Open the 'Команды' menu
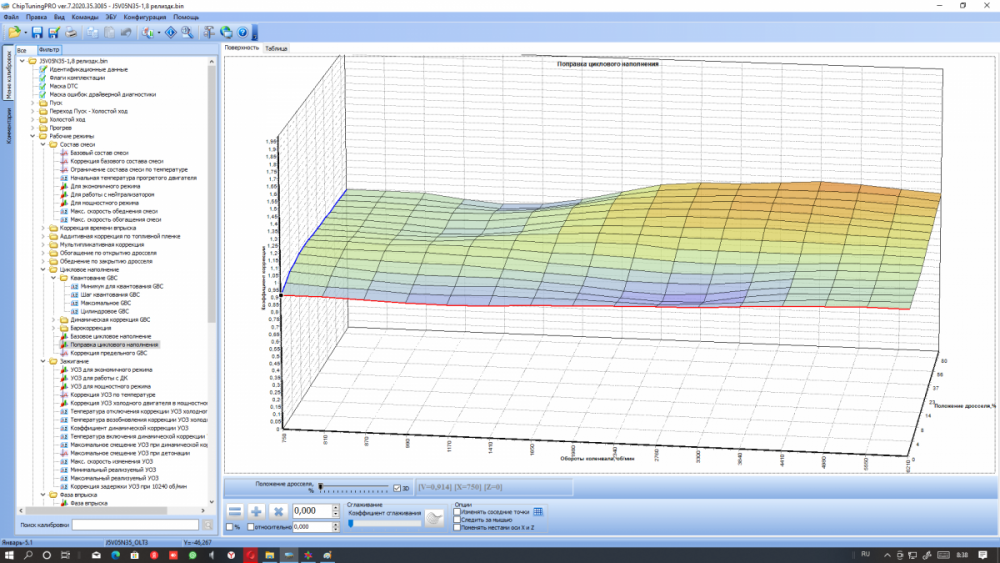 86,18
